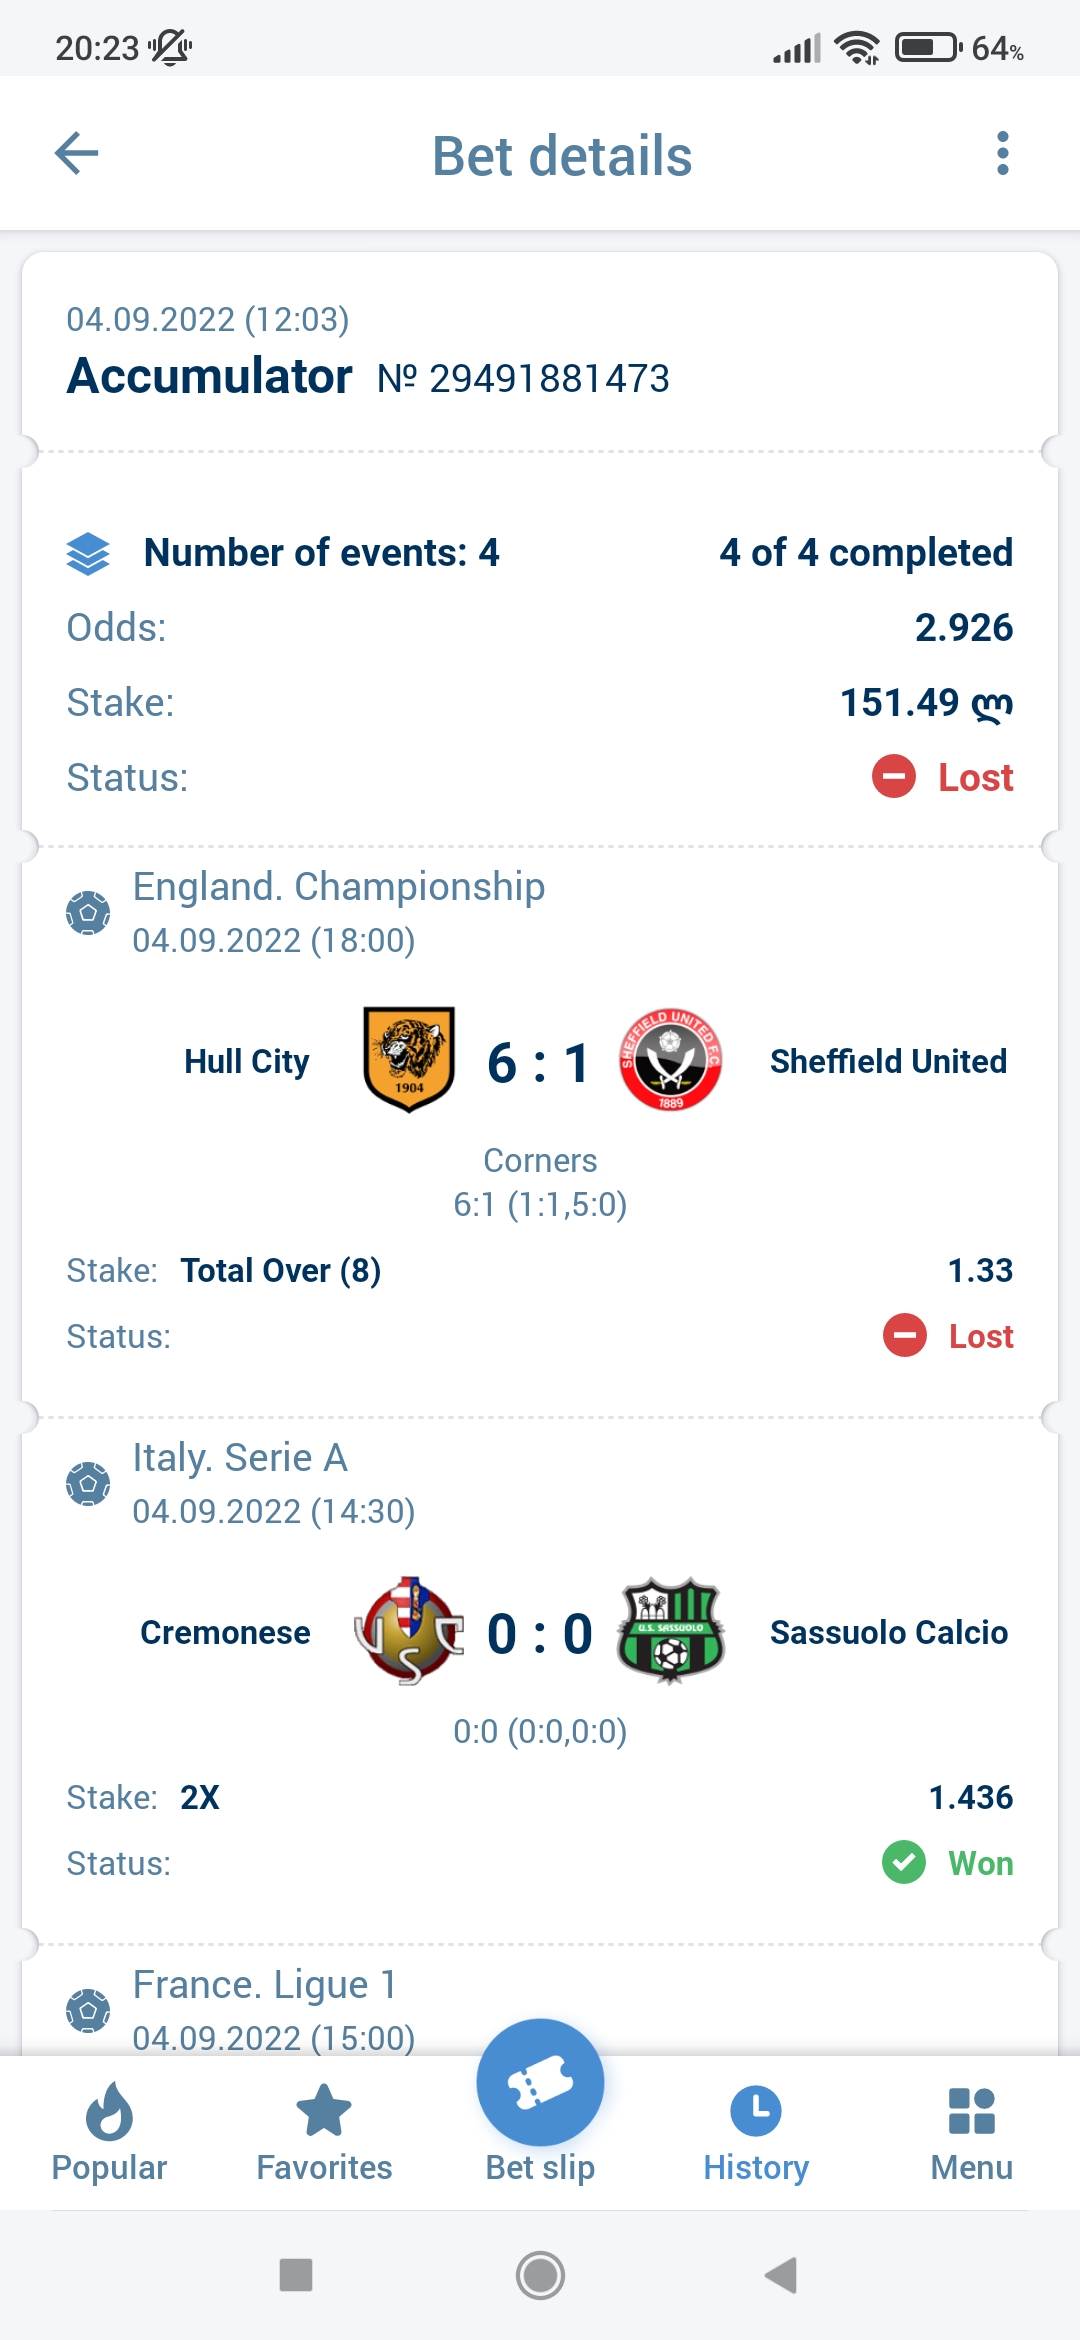
Task: Open the History tab
Action: tap(756, 2132)
